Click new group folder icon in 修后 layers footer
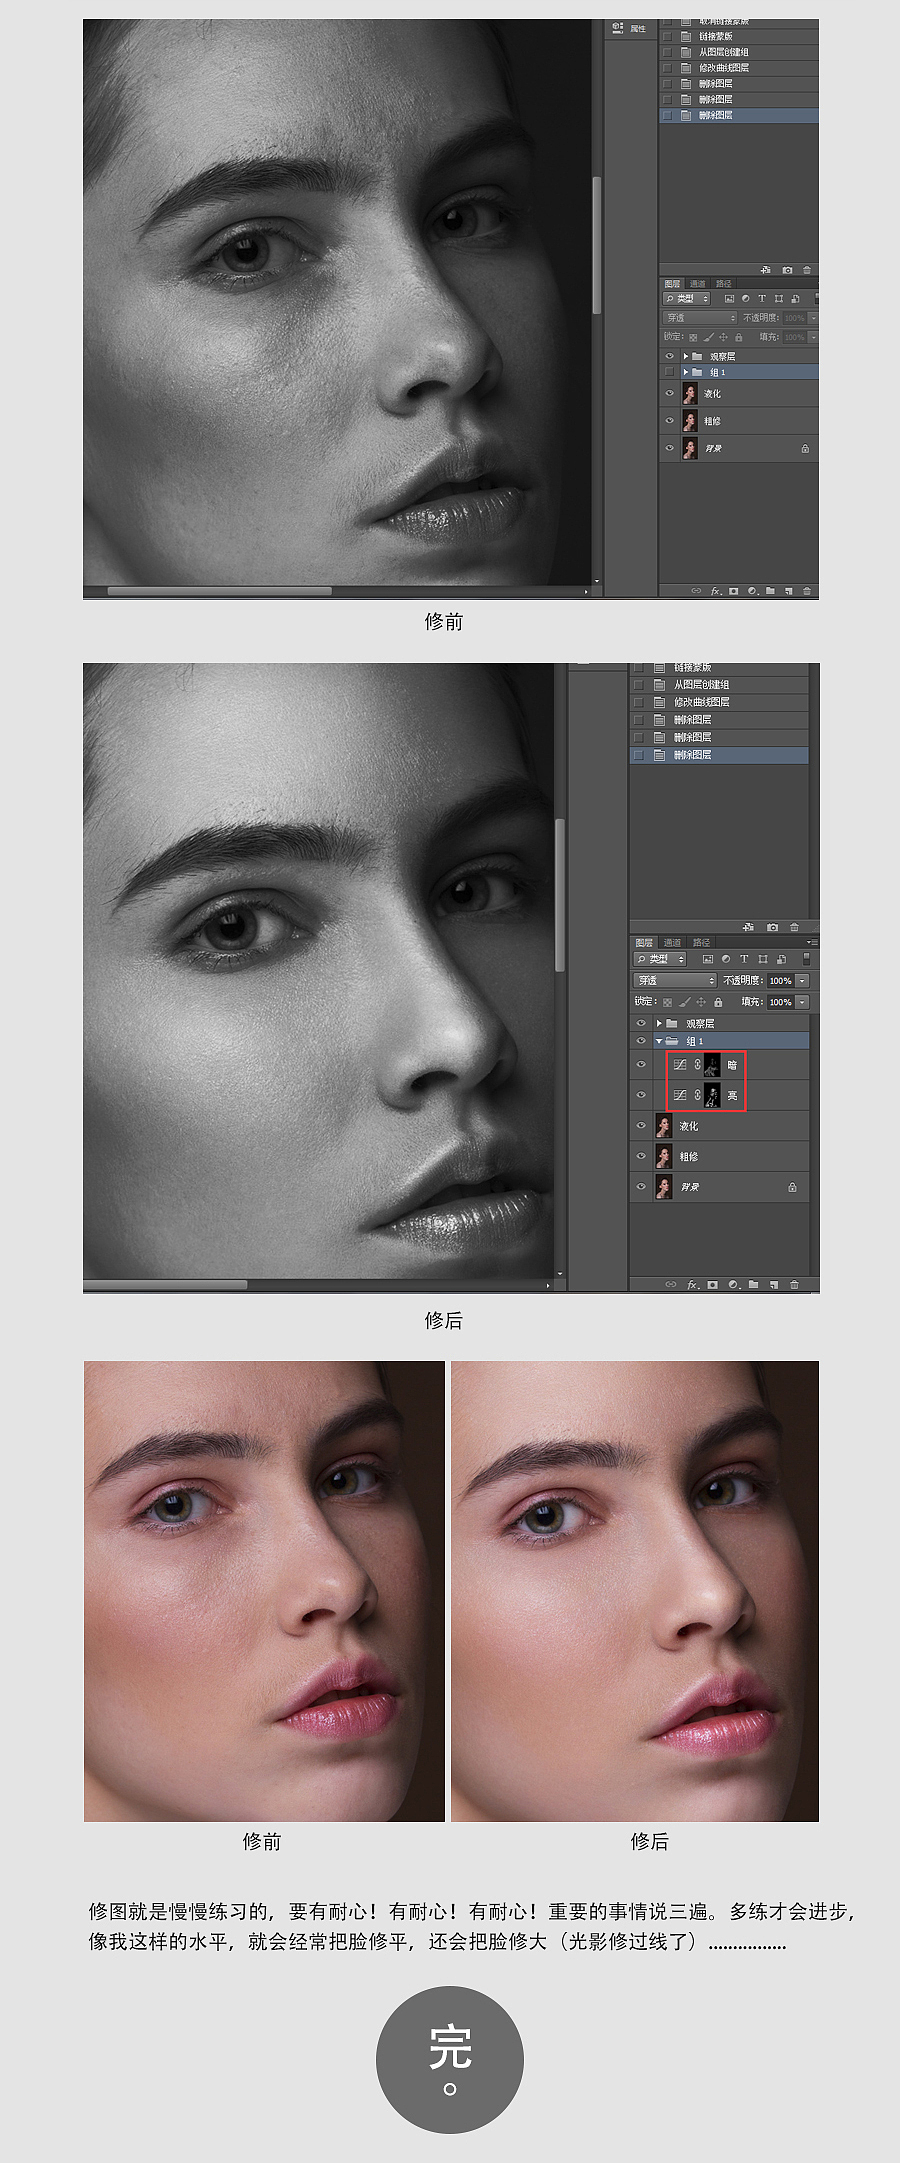The height and width of the screenshot is (2163, 900). 754,1284
